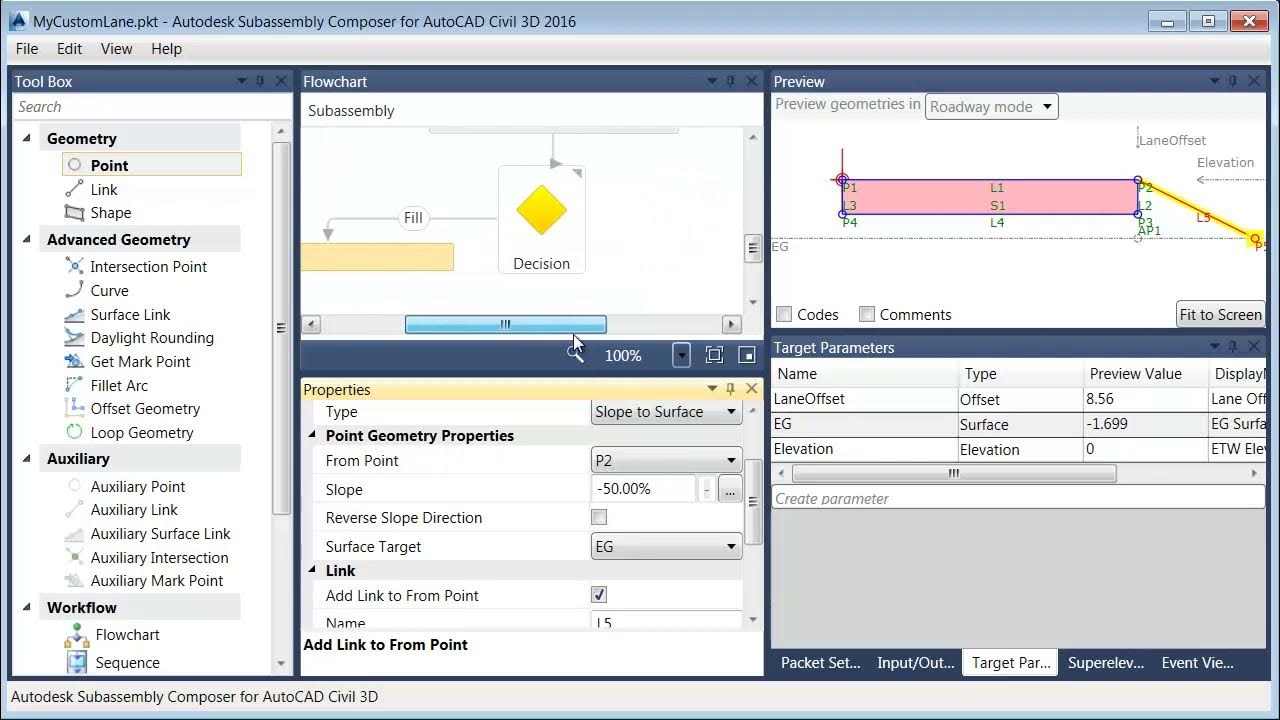Click the flowchart vertical scrollbar thumb
Image resolution: width=1280 pixels, height=720 pixels.
coord(753,248)
